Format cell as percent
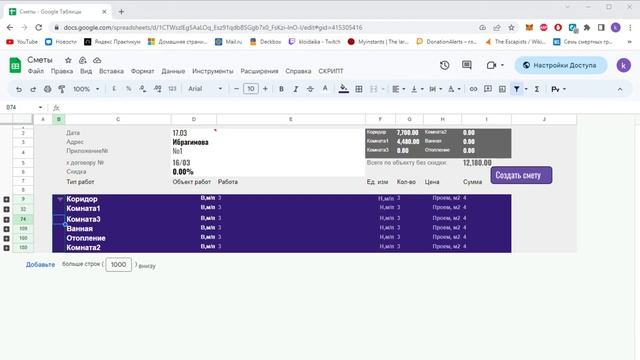 129,89
